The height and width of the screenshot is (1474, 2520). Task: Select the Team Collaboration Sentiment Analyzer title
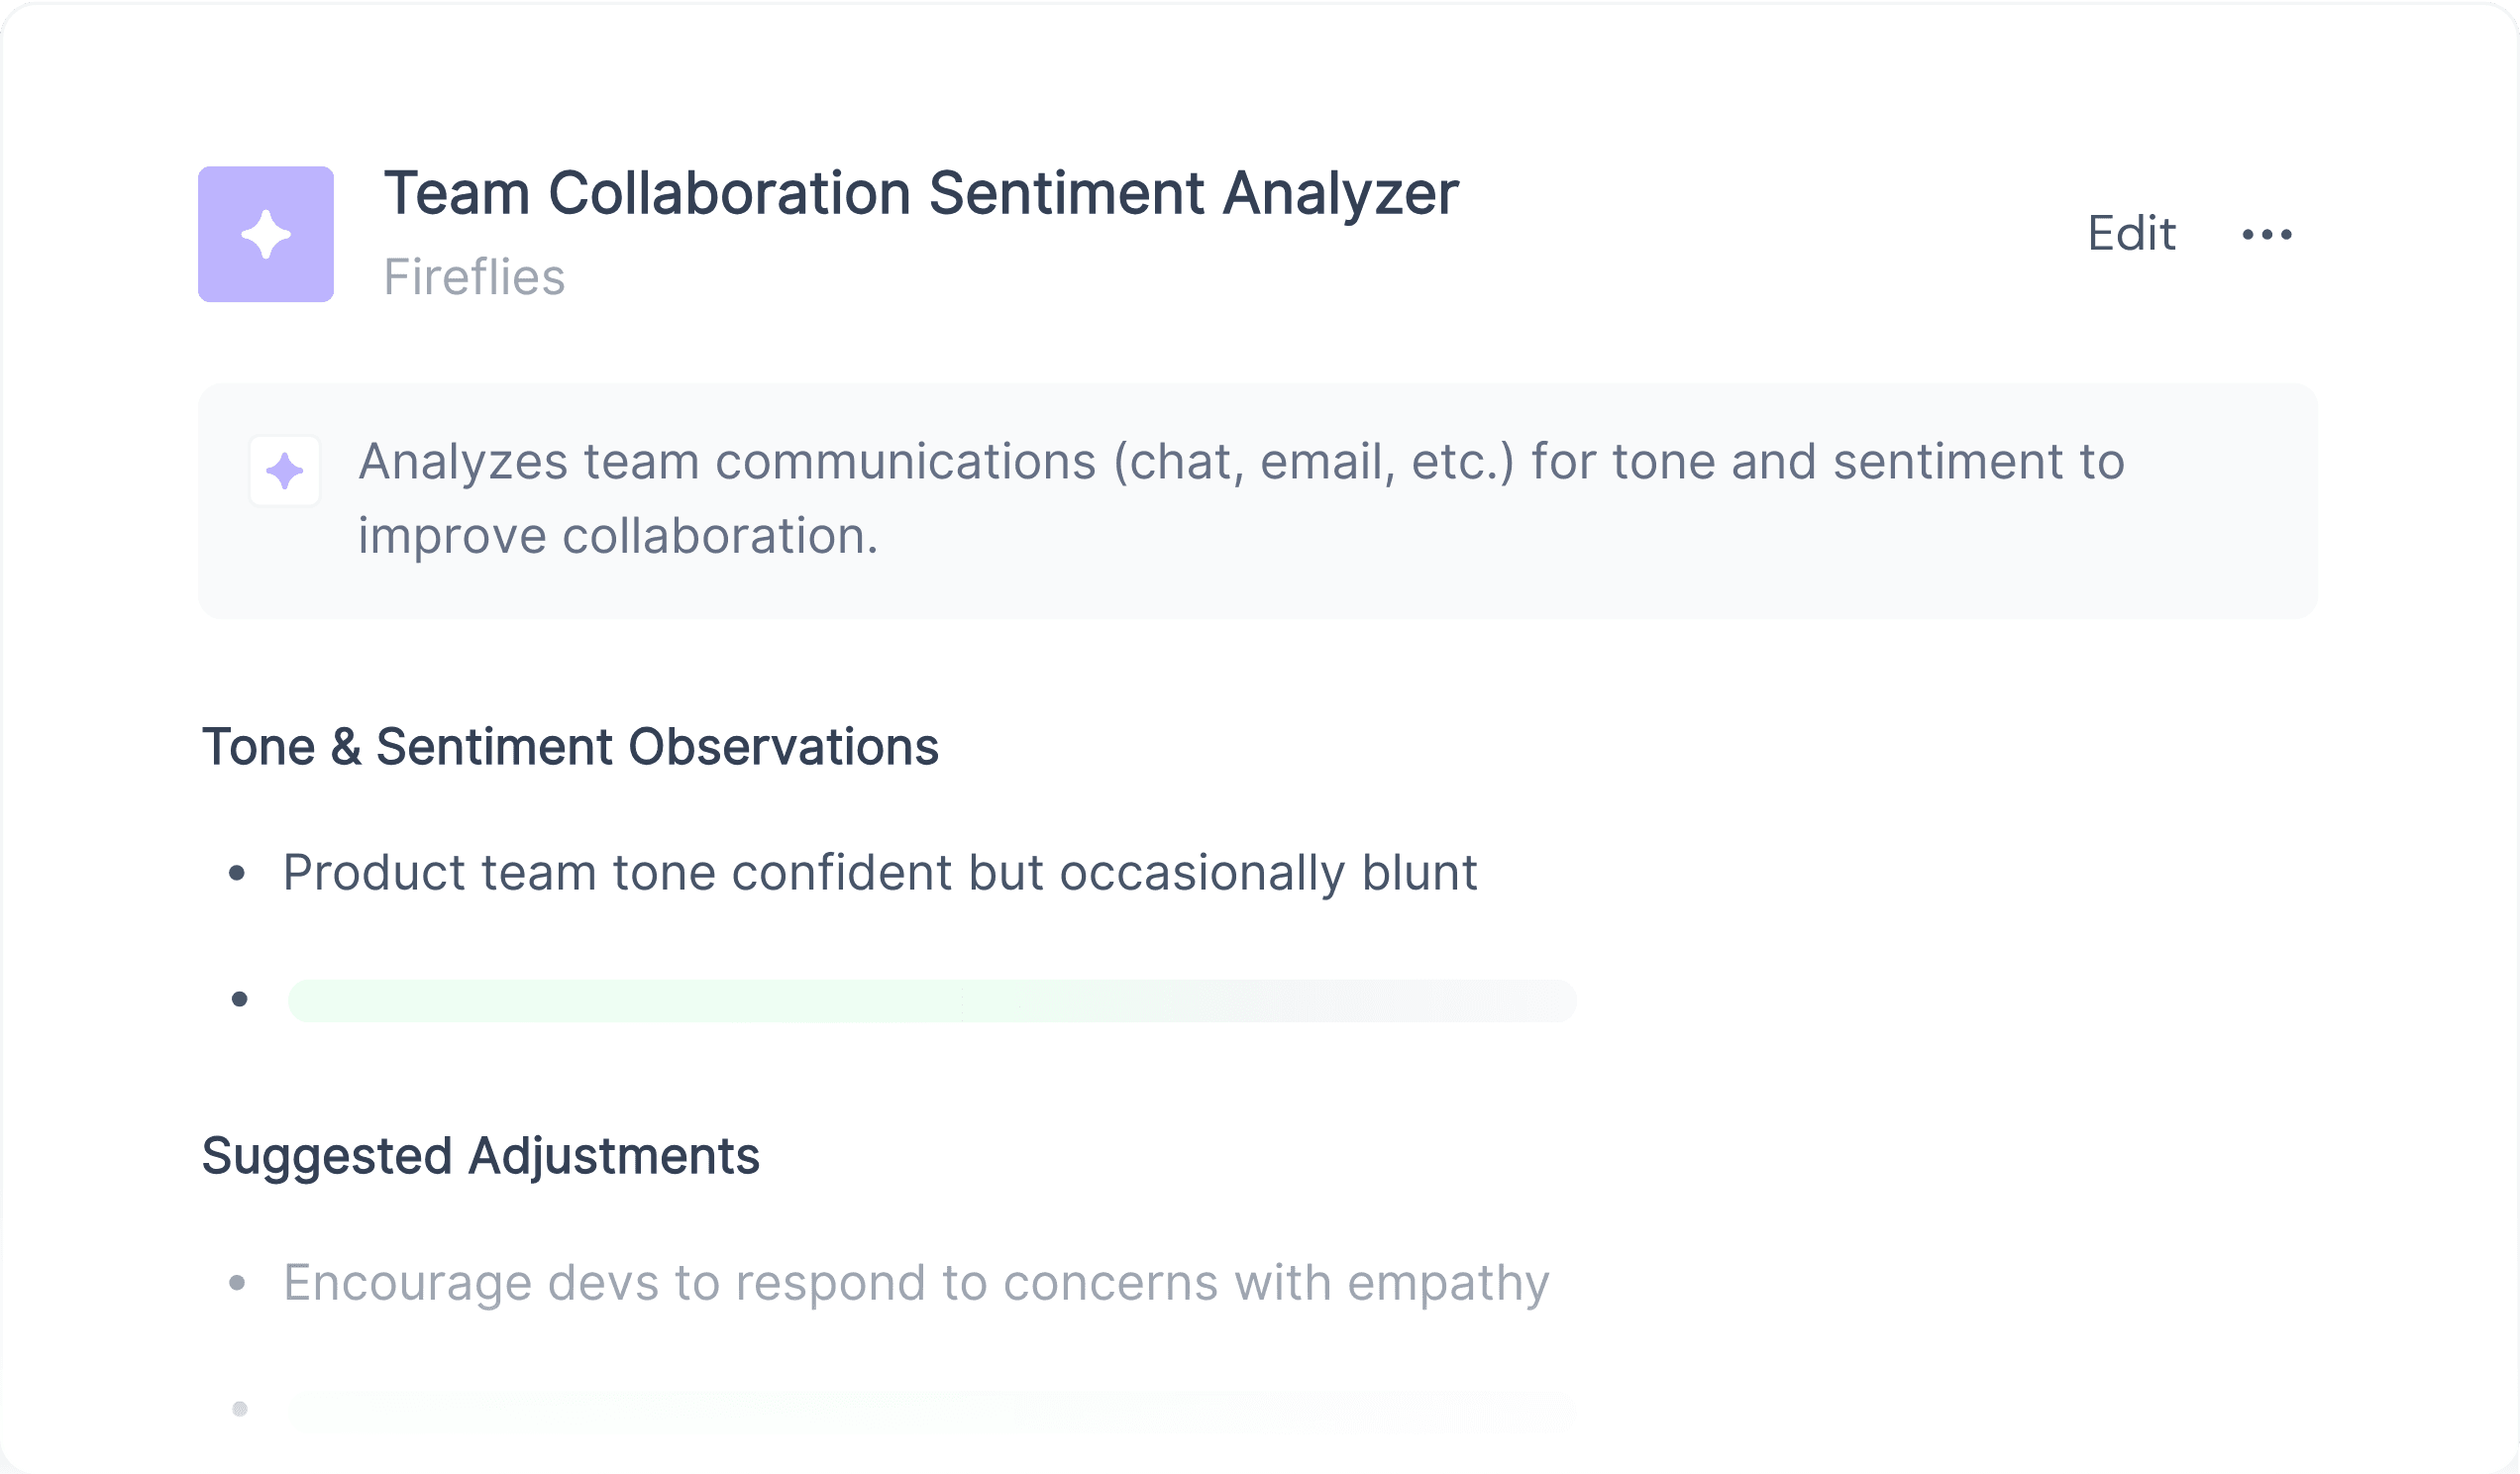[x=921, y=193]
